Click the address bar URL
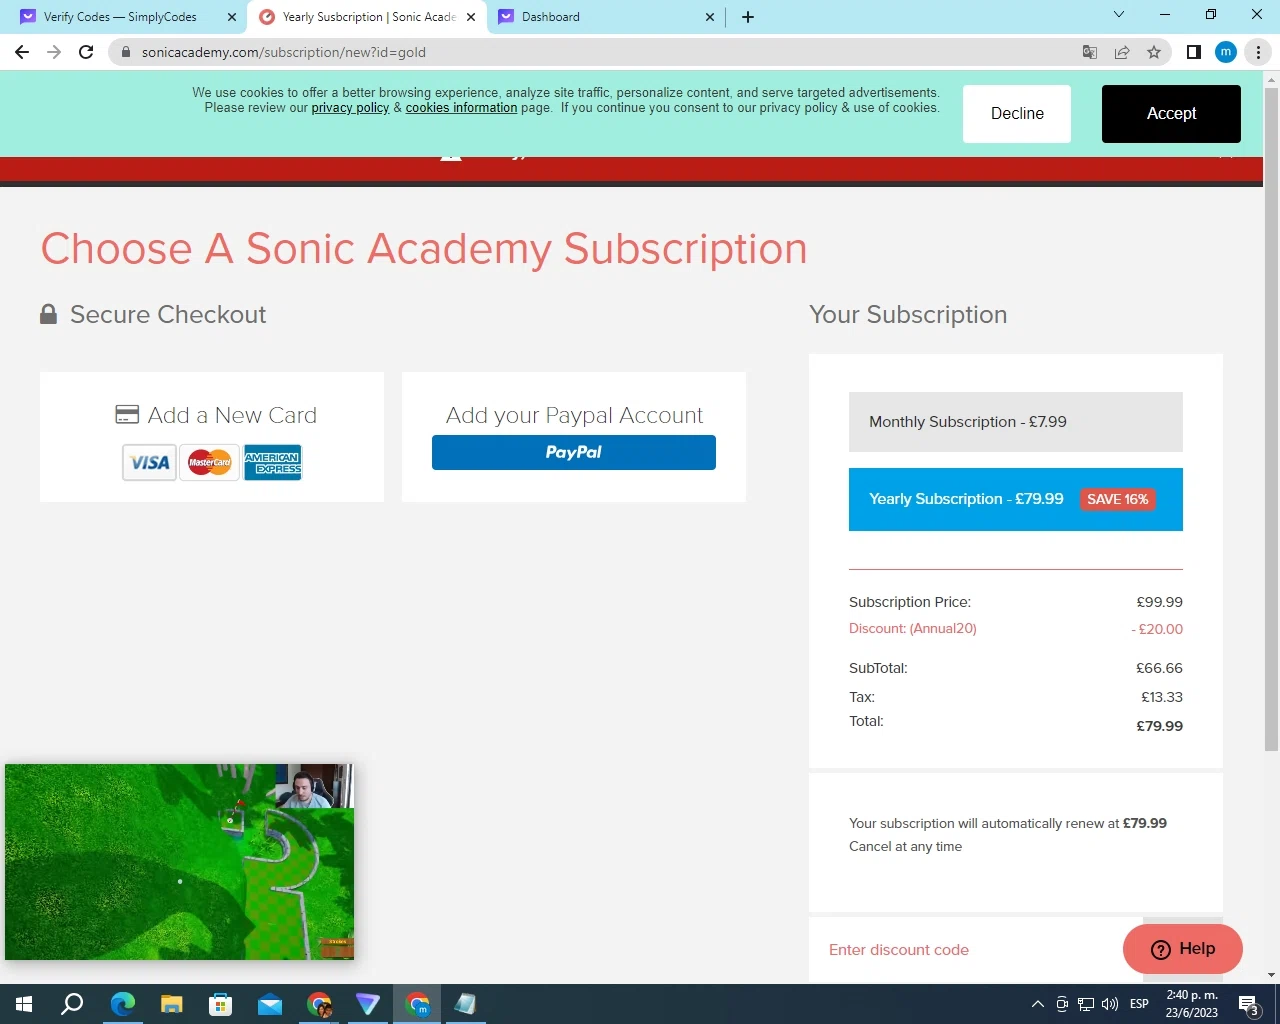Image resolution: width=1280 pixels, height=1024 pixels. pos(284,52)
